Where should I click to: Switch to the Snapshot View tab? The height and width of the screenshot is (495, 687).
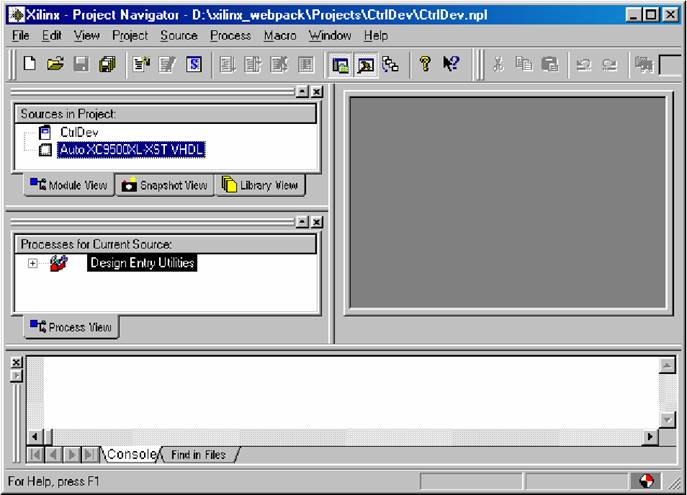[x=164, y=186]
